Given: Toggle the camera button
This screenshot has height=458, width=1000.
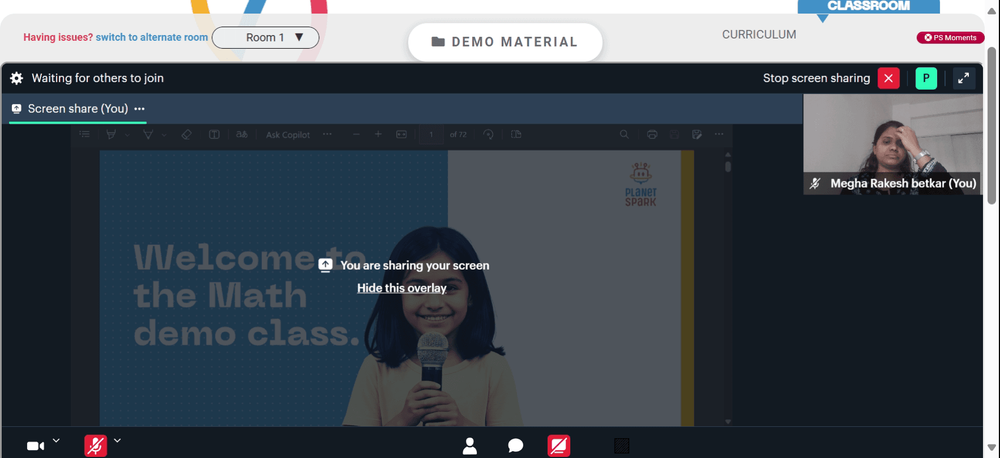Looking at the screenshot, I should (35, 446).
